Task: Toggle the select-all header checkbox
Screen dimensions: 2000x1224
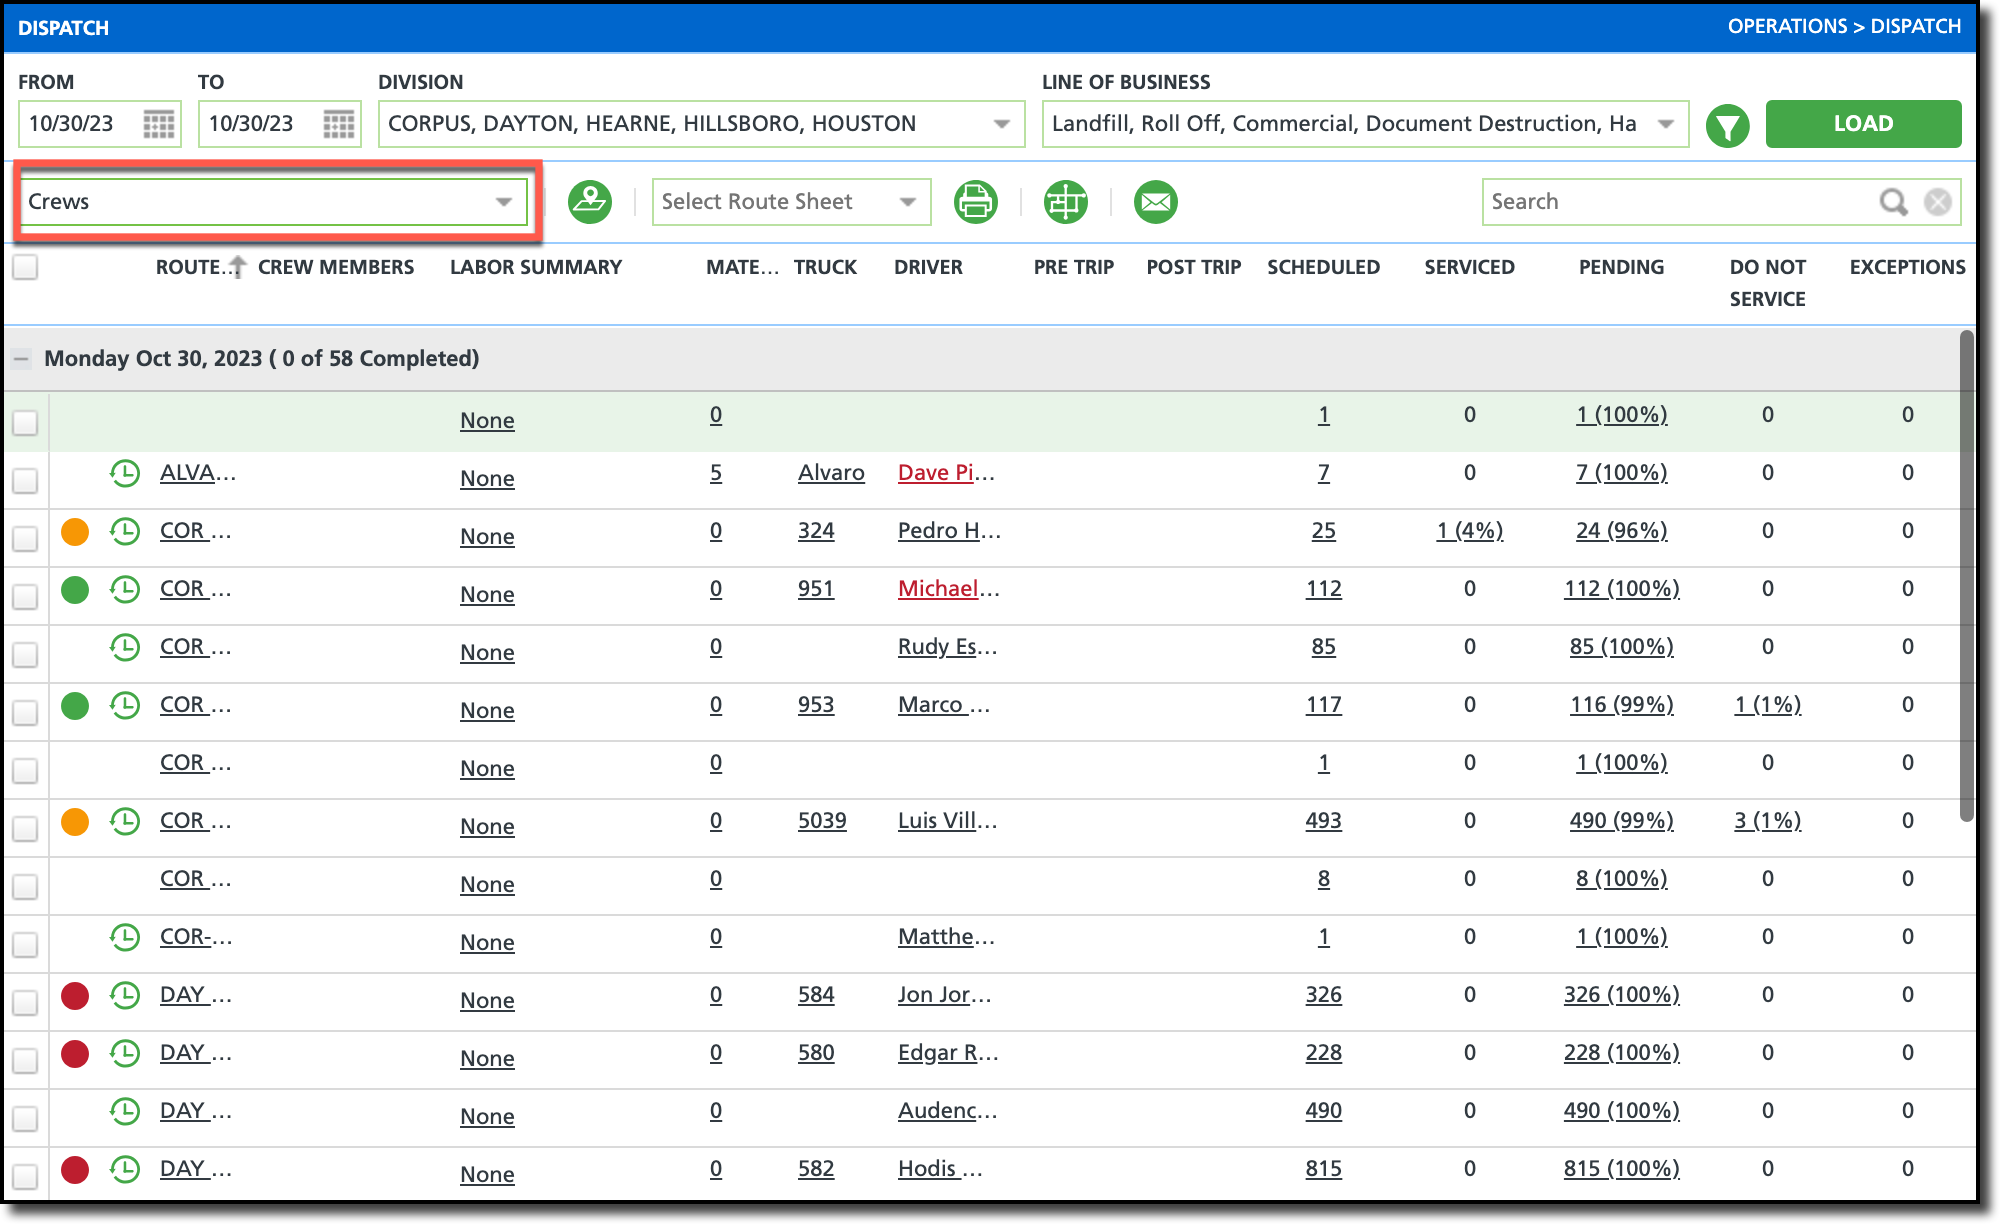Action: tap(26, 267)
